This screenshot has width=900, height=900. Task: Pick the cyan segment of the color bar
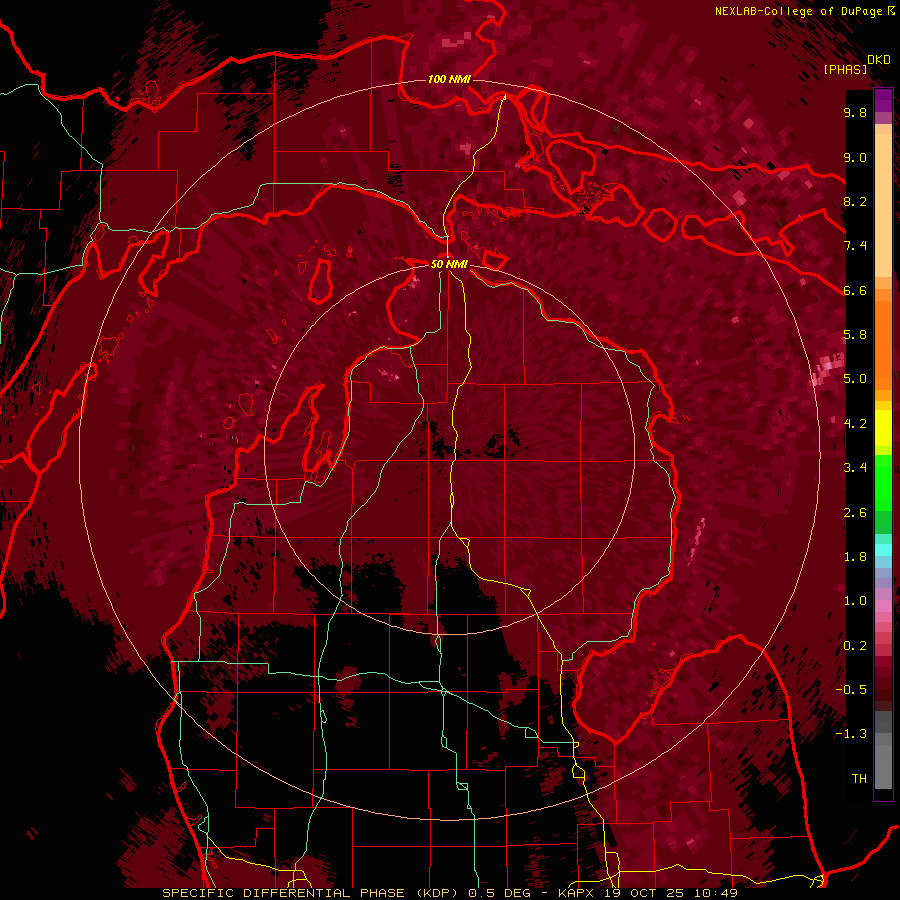883,550
